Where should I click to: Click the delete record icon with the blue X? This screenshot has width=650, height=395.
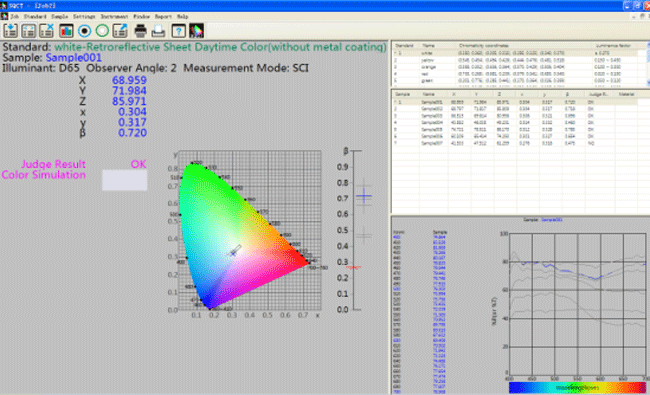[x=46, y=31]
